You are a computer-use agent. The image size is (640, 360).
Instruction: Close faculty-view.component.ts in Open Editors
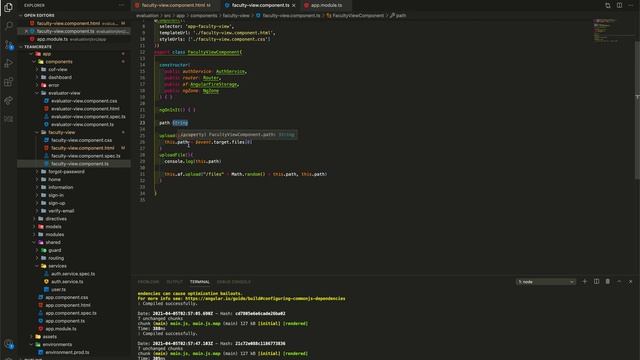pyautogui.click(x=27, y=31)
